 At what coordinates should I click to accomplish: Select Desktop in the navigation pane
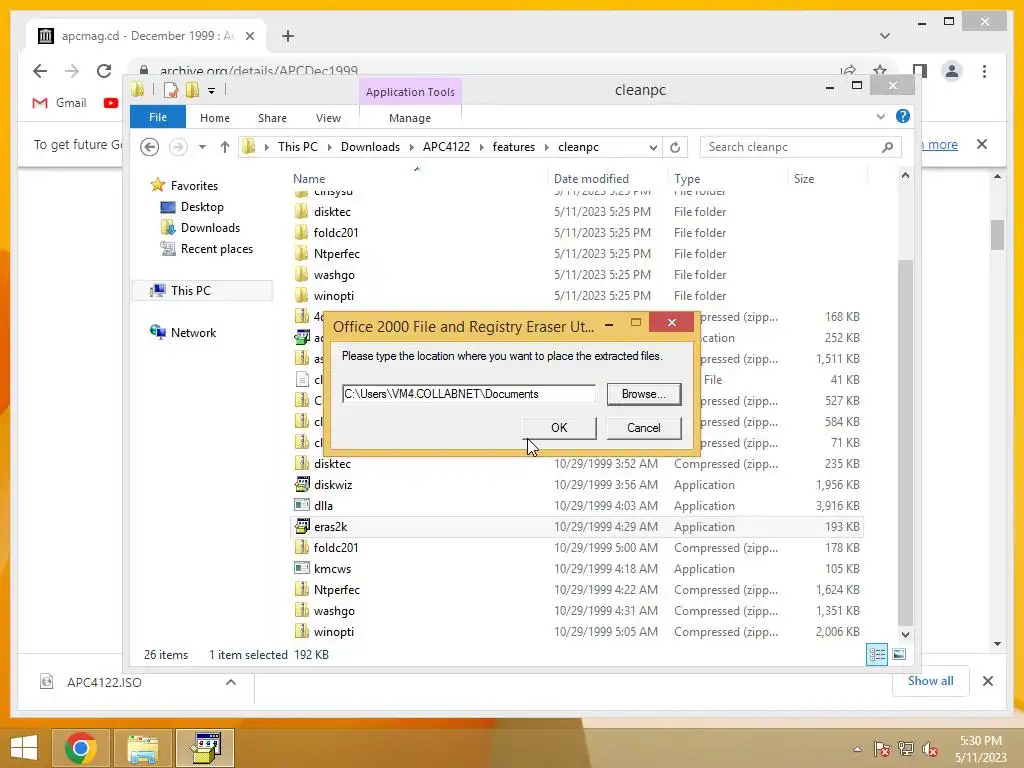coord(202,207)
